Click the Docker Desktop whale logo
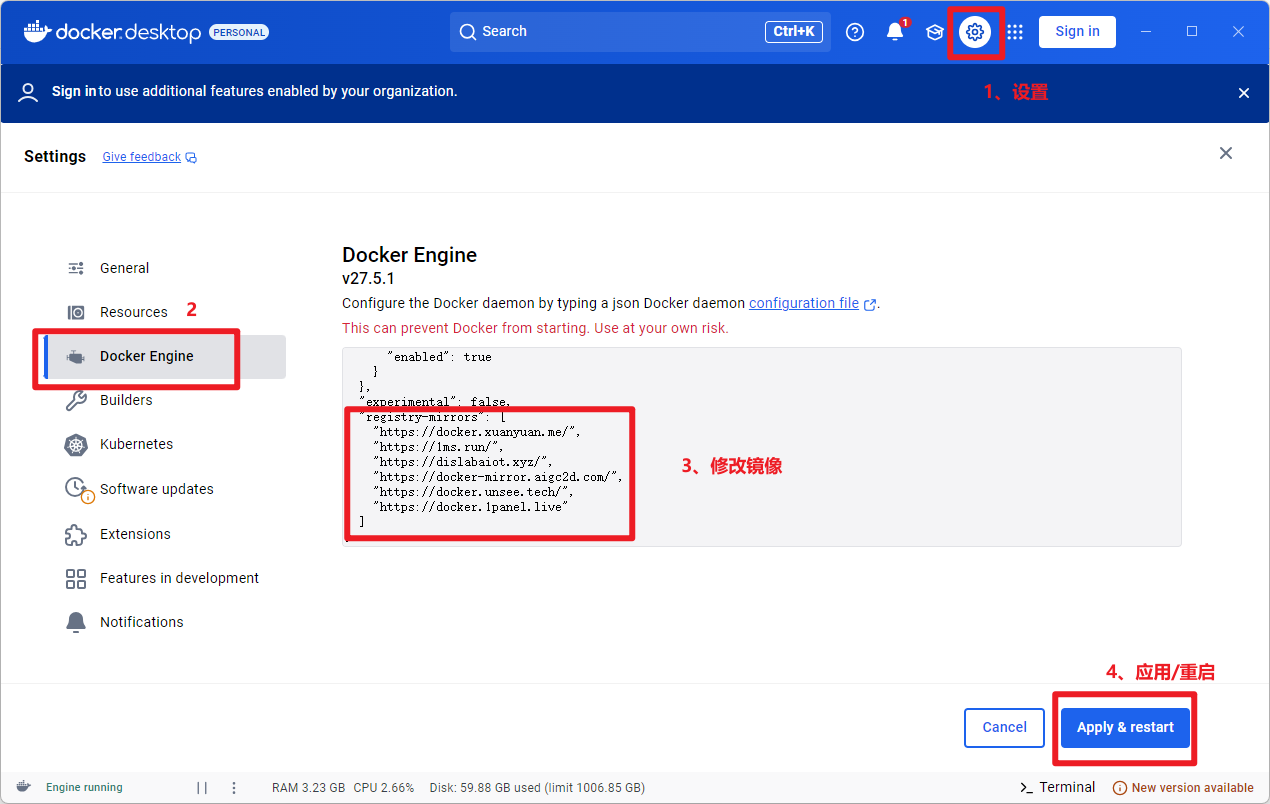Image resolution: width=1270 pixels, height=804 pixels. (37, 31)
